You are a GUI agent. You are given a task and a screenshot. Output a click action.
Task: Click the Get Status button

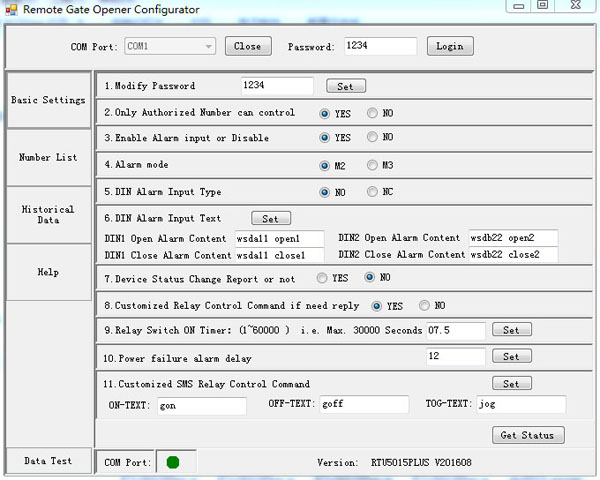point(528,434)
